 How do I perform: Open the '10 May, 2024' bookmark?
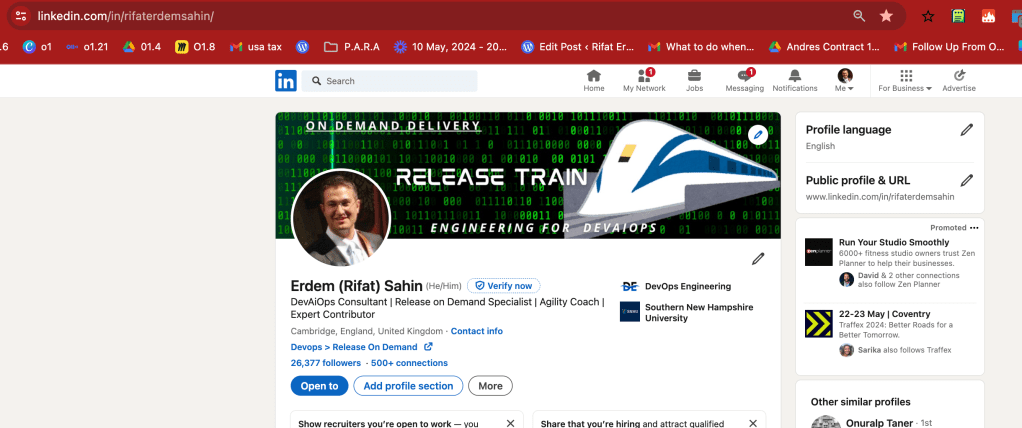(451, 47)
